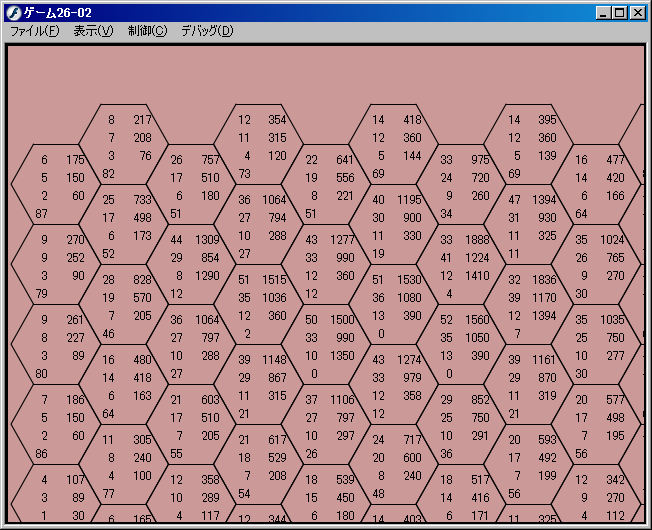The image size is (652, 530).
Task: Click the value 794 in hexagon
Action: (277, 218)
